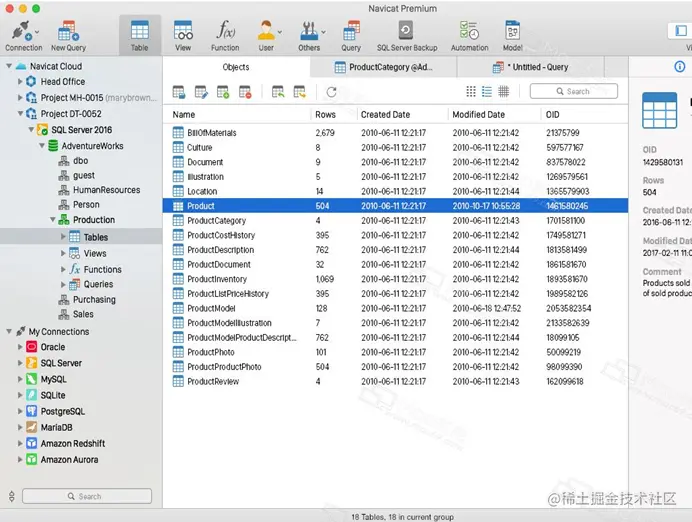Click the Design Table icon
692x522 pixels.
tap(201, 92)
